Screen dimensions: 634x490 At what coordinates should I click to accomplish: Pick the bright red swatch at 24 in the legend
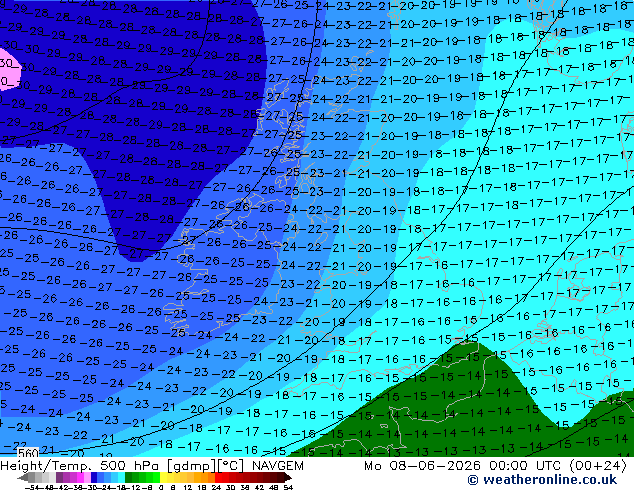tap(218, 477)
